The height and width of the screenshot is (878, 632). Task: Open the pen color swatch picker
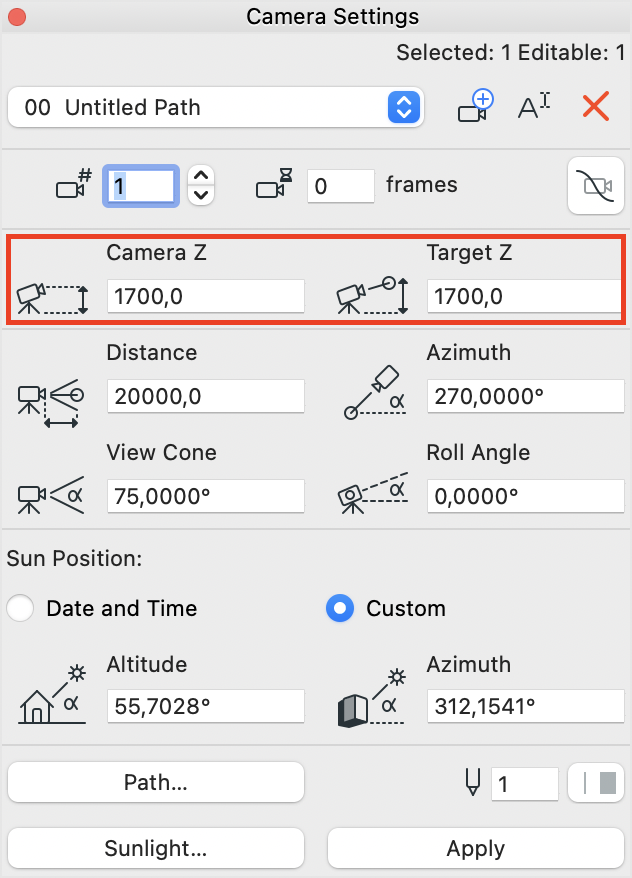[x=596, y=783]
